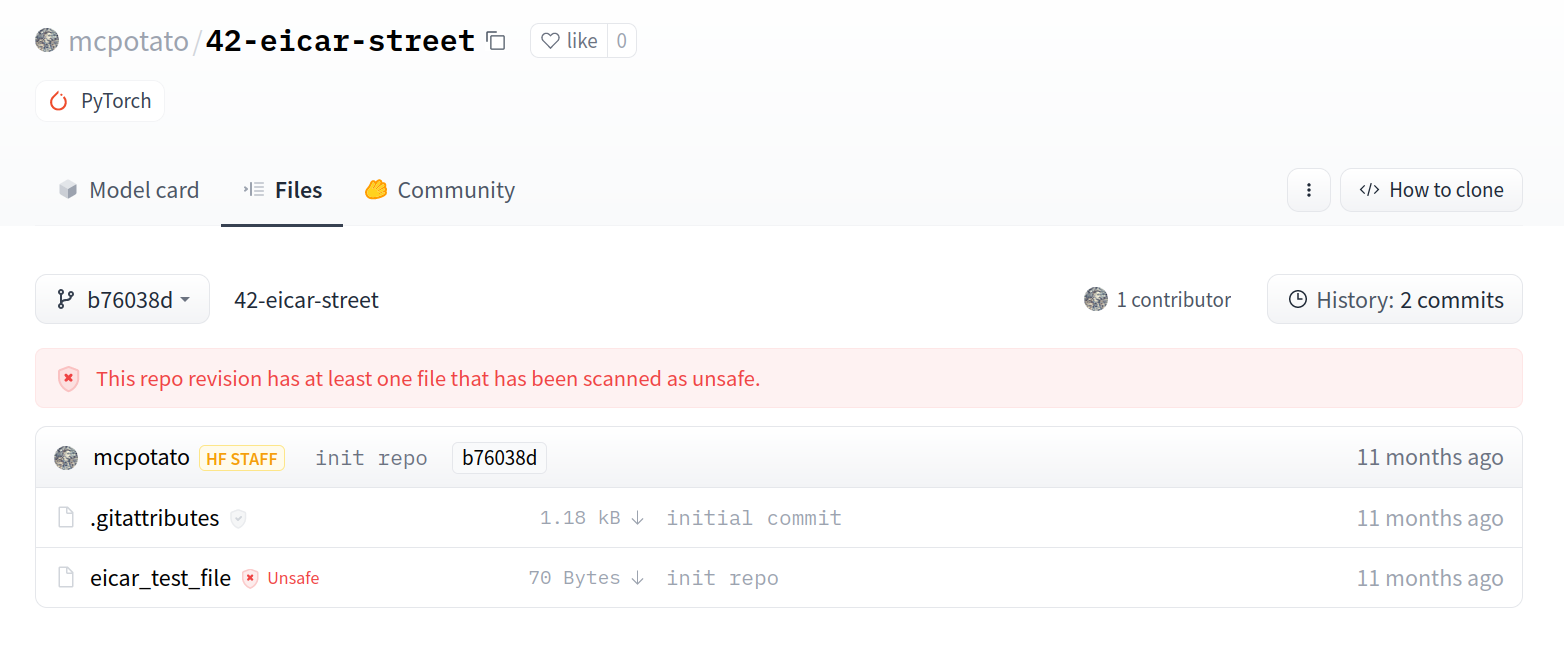Screen dimensions: 1564x645
Task: Select the Files tab
Action: (283, 190)
